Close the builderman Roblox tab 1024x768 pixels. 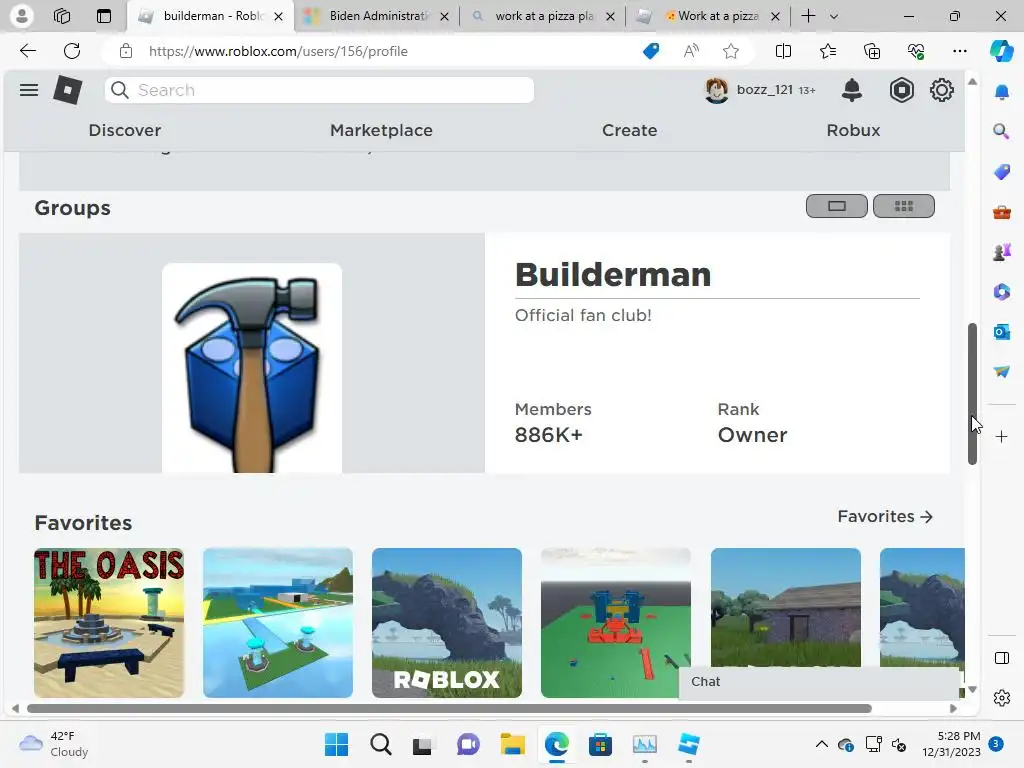(279, 16)
